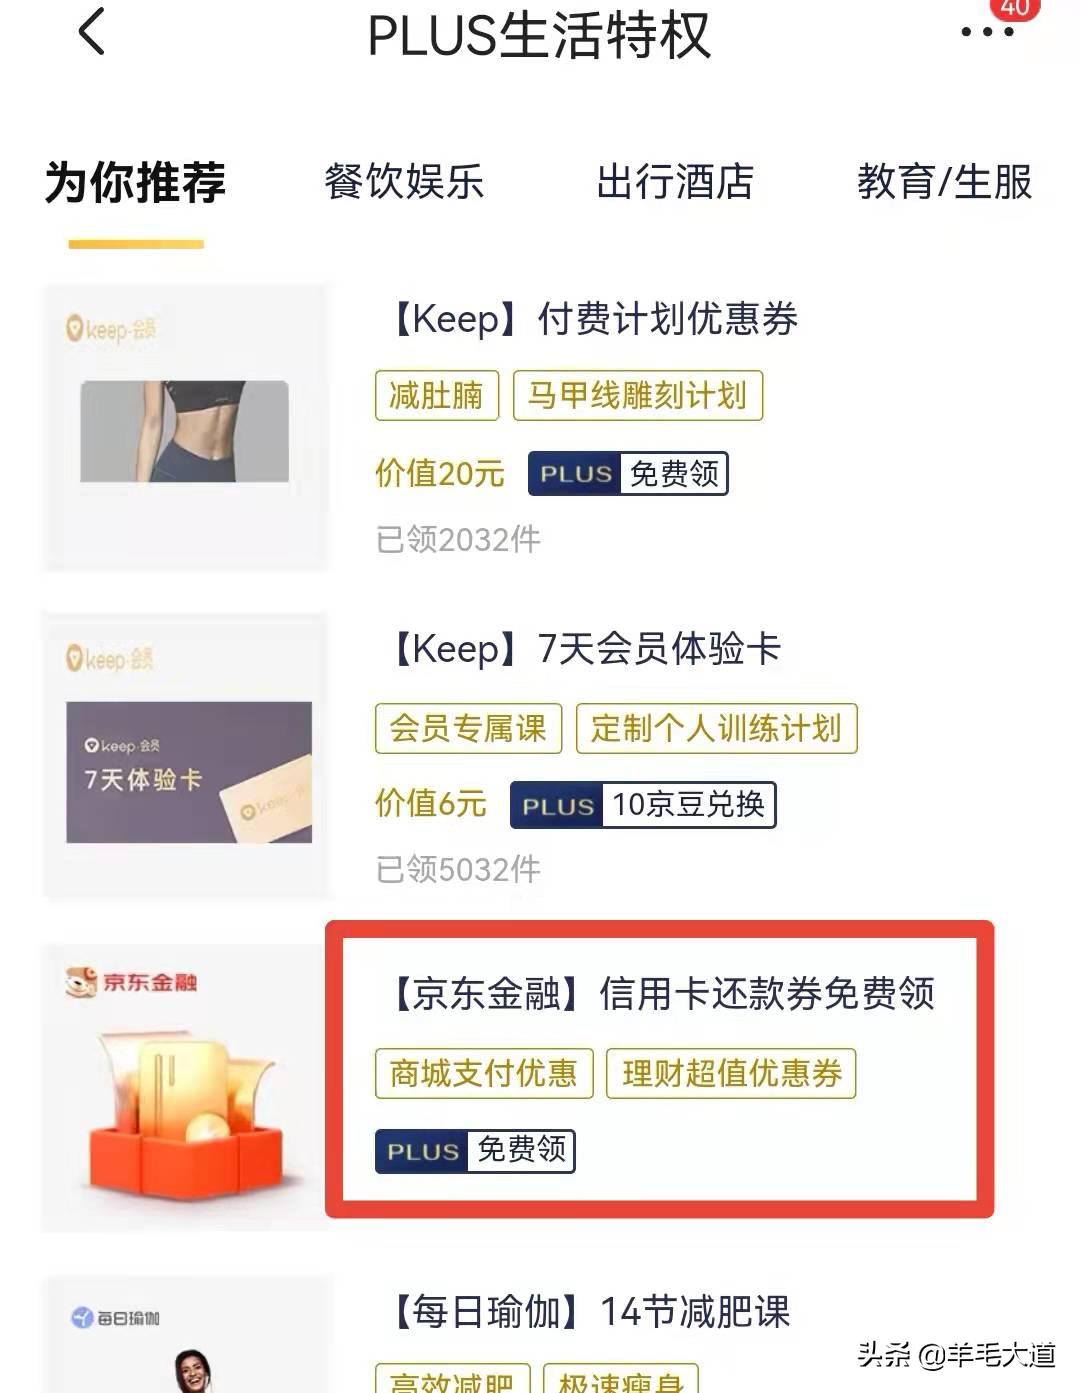This screenshot has height=1393, width=1080.
Task: Open the red 40 notification badge
Action: pos(1014,8)
